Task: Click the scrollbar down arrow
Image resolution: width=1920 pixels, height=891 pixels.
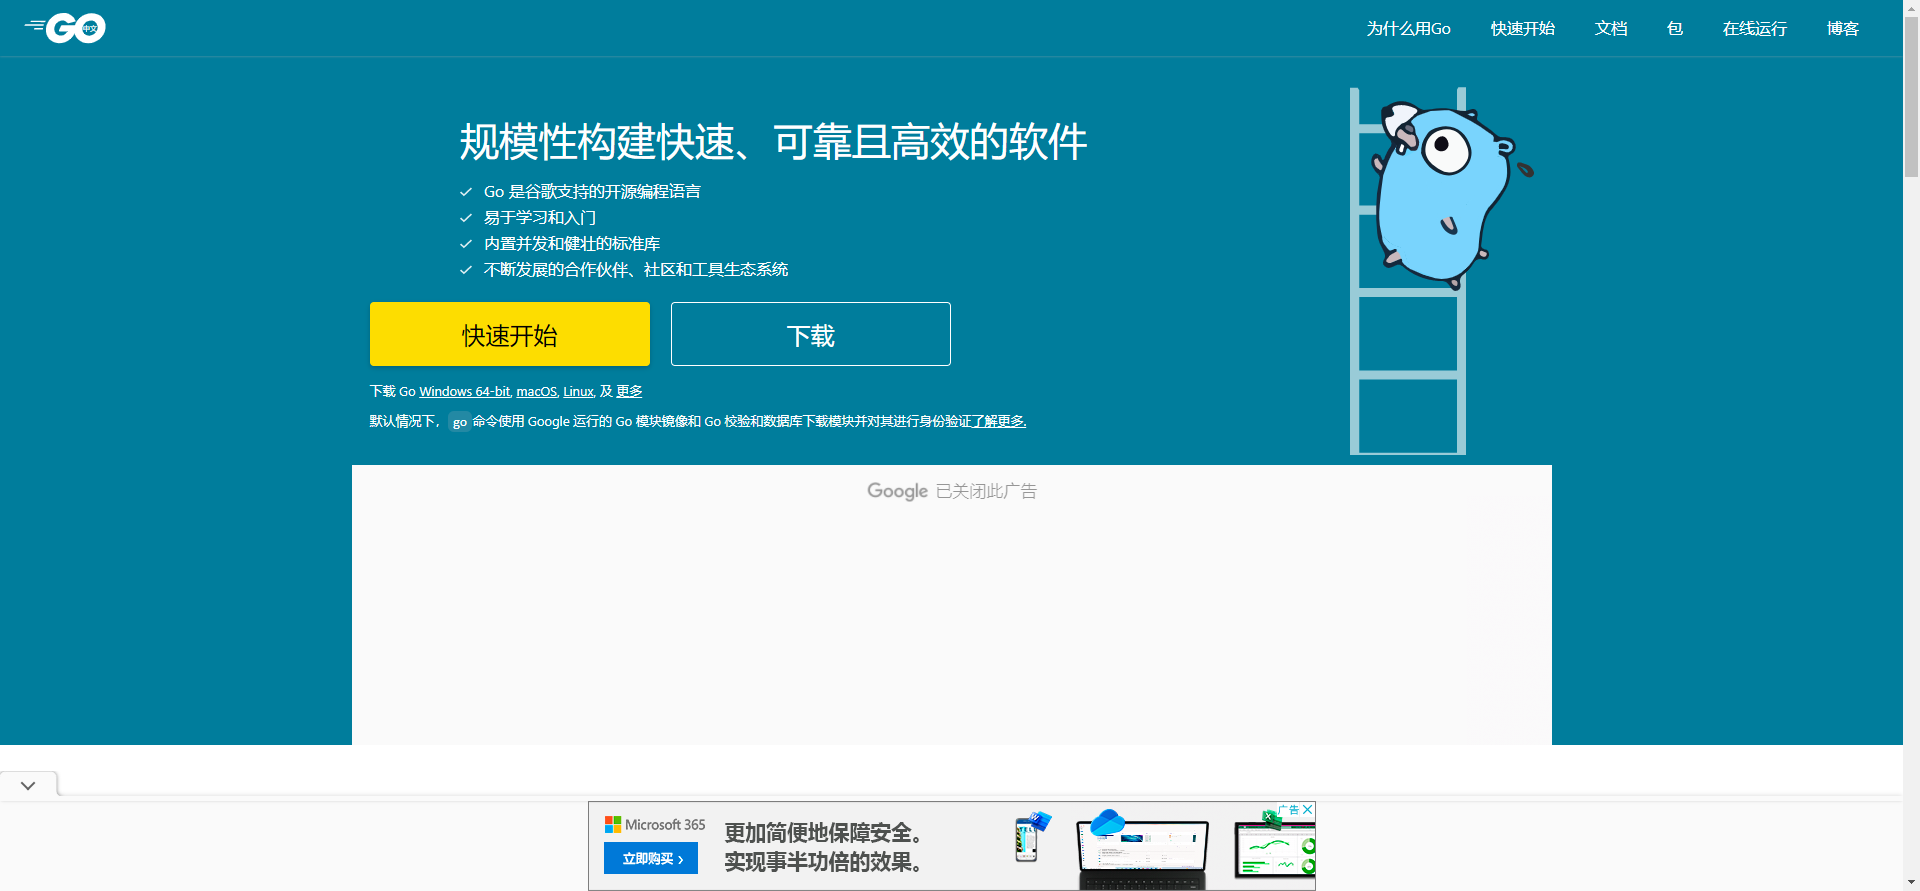Action: 1911,883
